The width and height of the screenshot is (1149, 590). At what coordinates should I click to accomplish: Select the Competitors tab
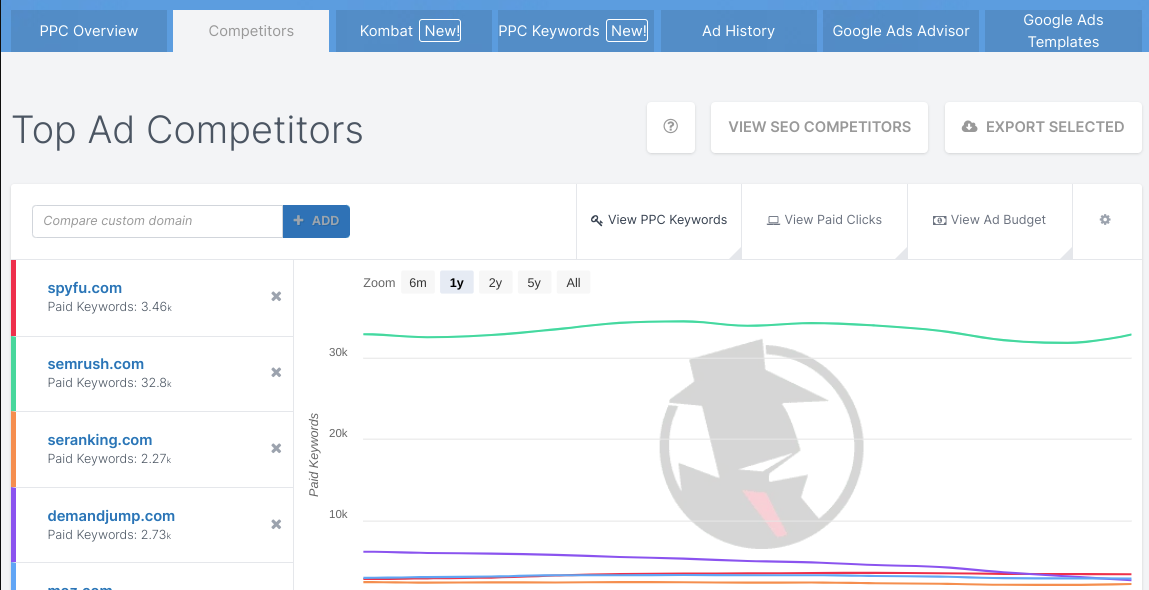click(251, 31)
